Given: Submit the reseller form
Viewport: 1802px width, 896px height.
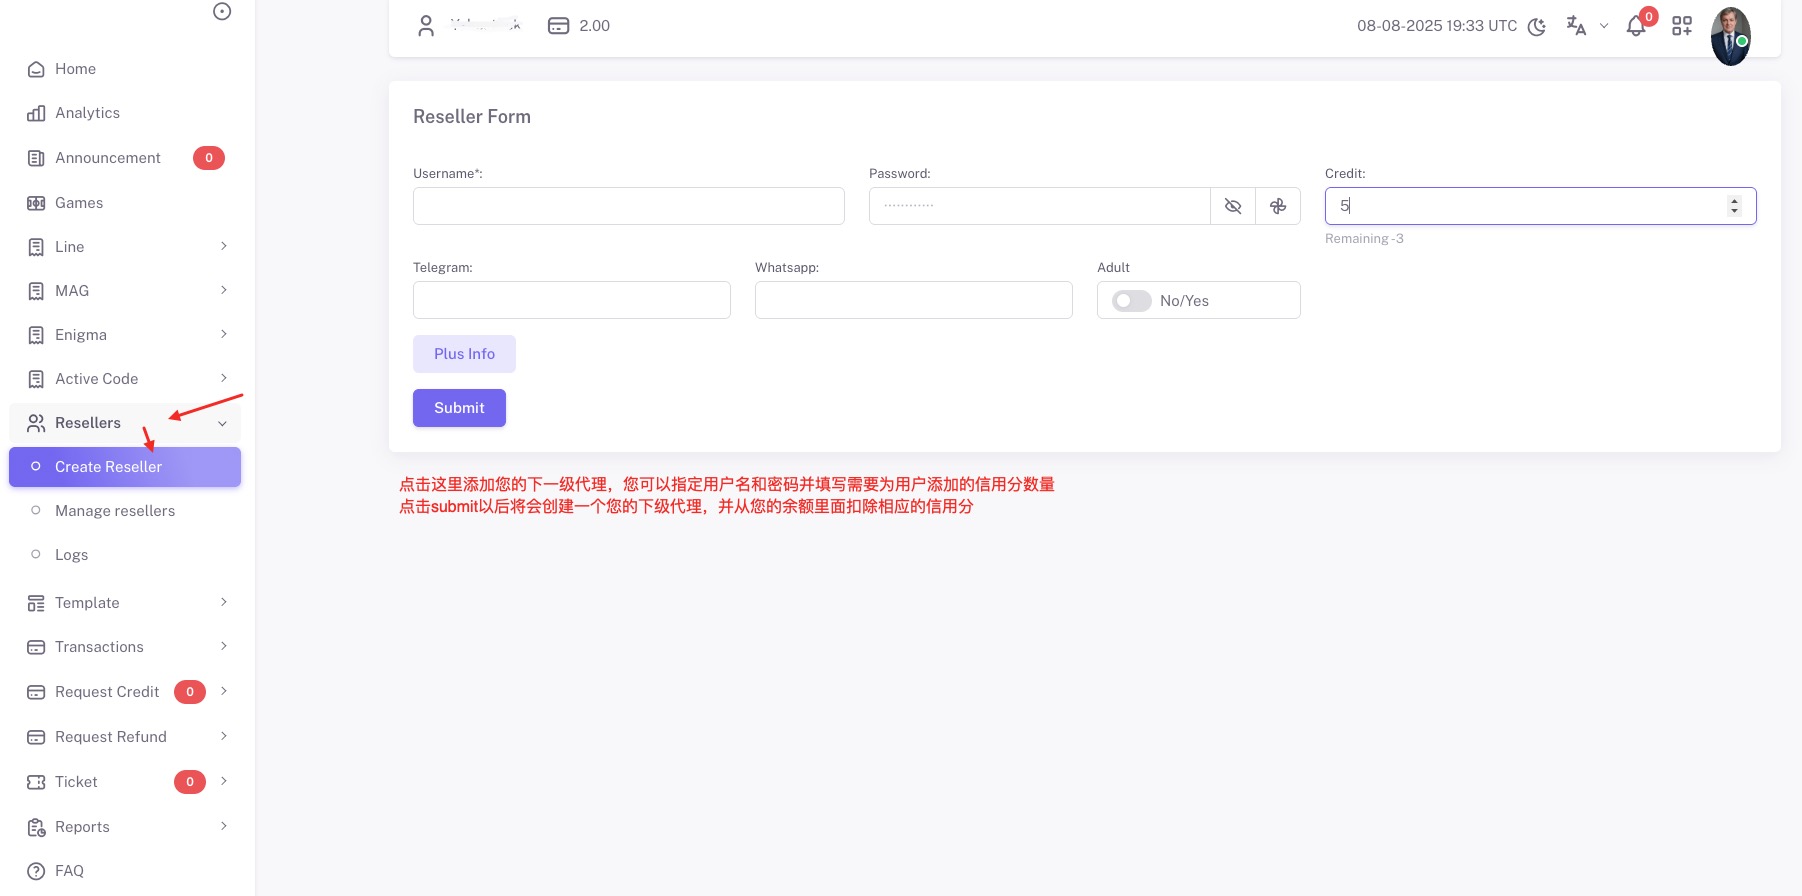Looking at the screenshot, I should (459, 408).
